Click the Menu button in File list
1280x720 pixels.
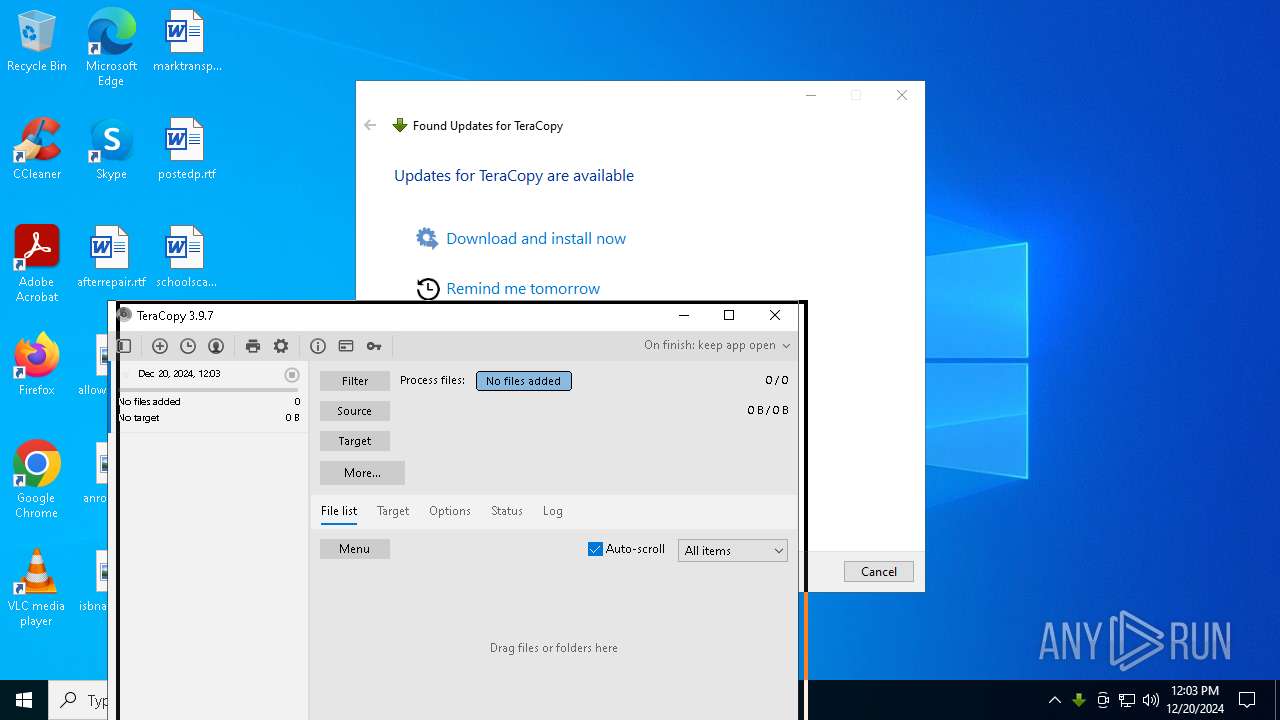click(x=355, y=549)
